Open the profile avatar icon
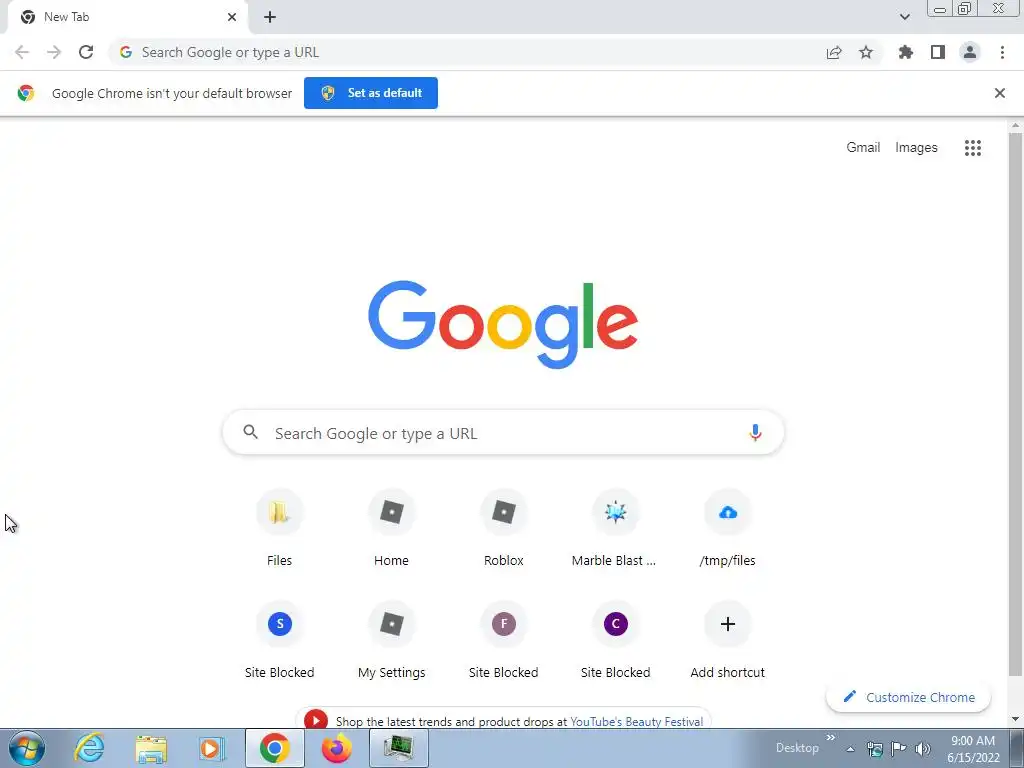The image size is (1024, 768). (970, 52)
